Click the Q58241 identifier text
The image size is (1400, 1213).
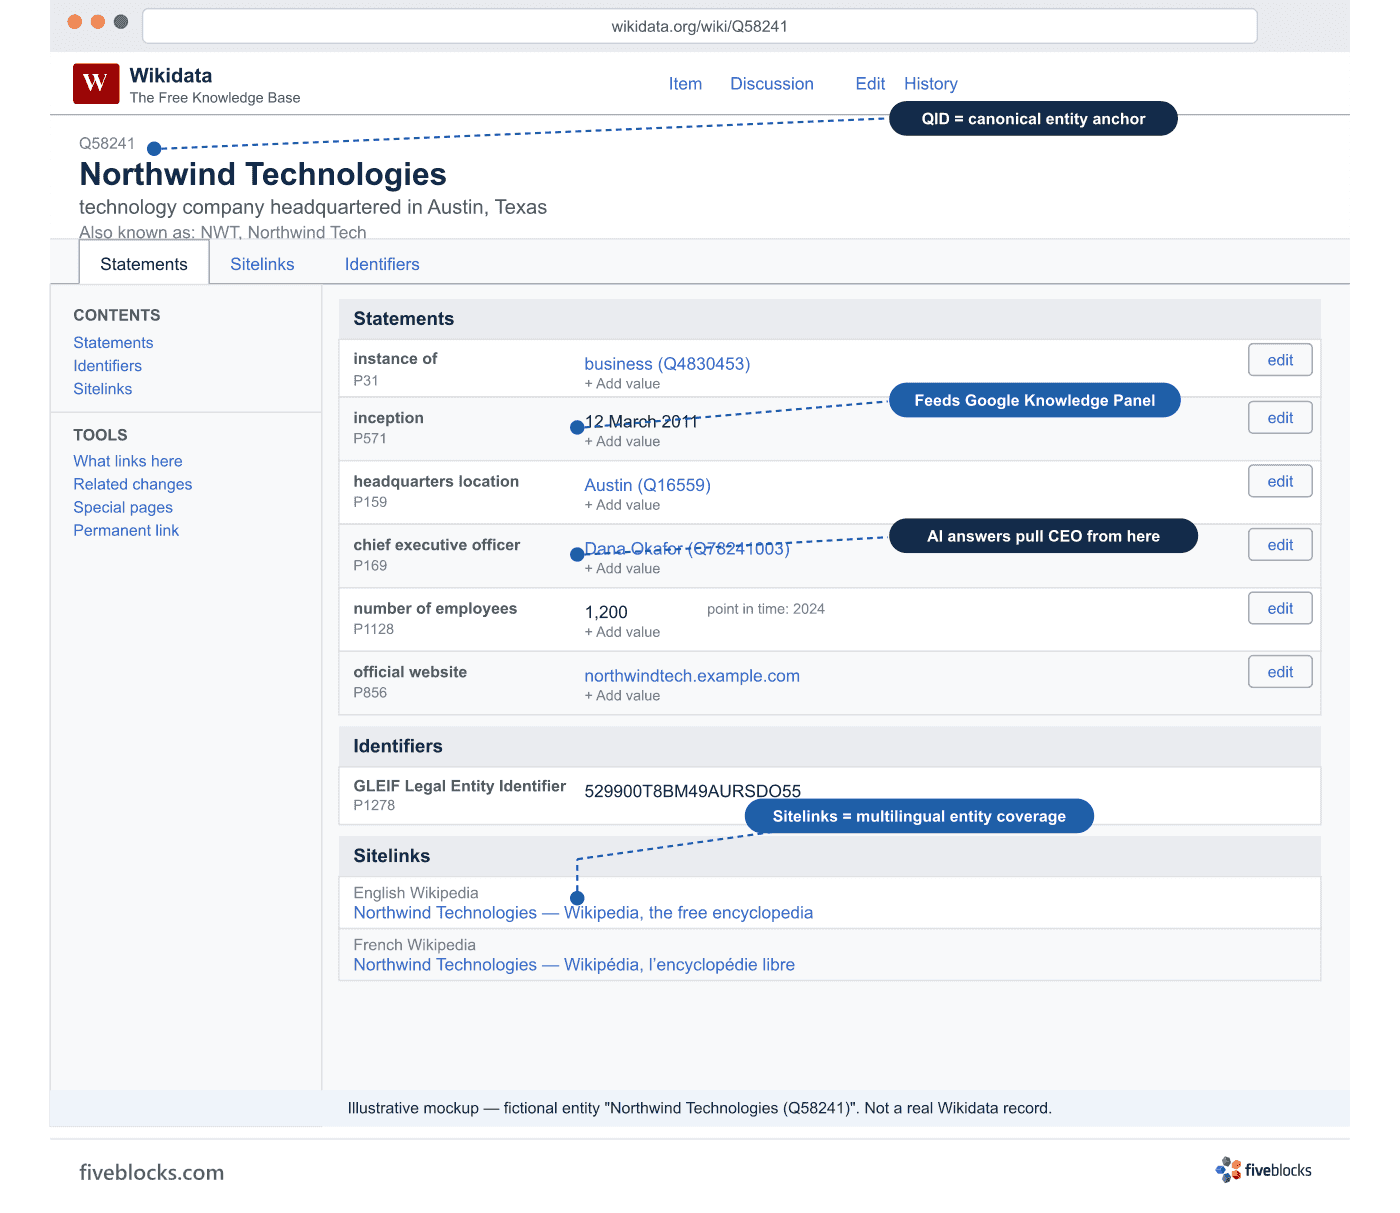pyautogui.click(x=107, y=144)
